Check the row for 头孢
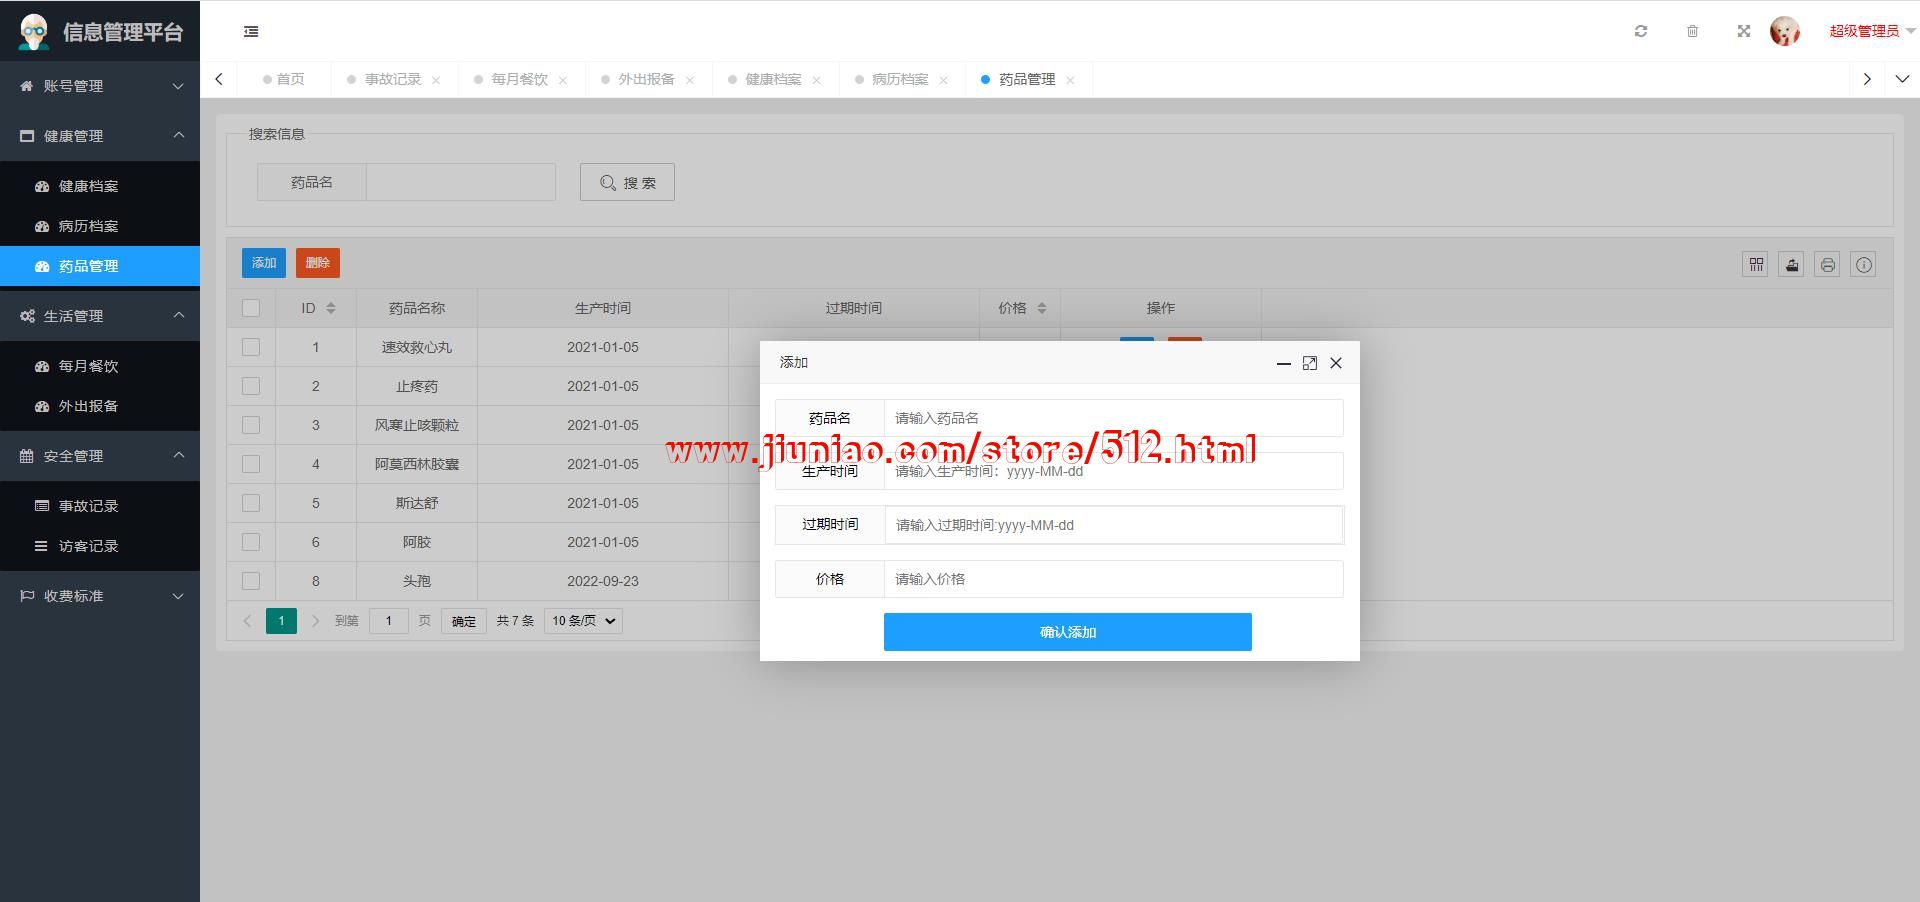 (251, 581)
